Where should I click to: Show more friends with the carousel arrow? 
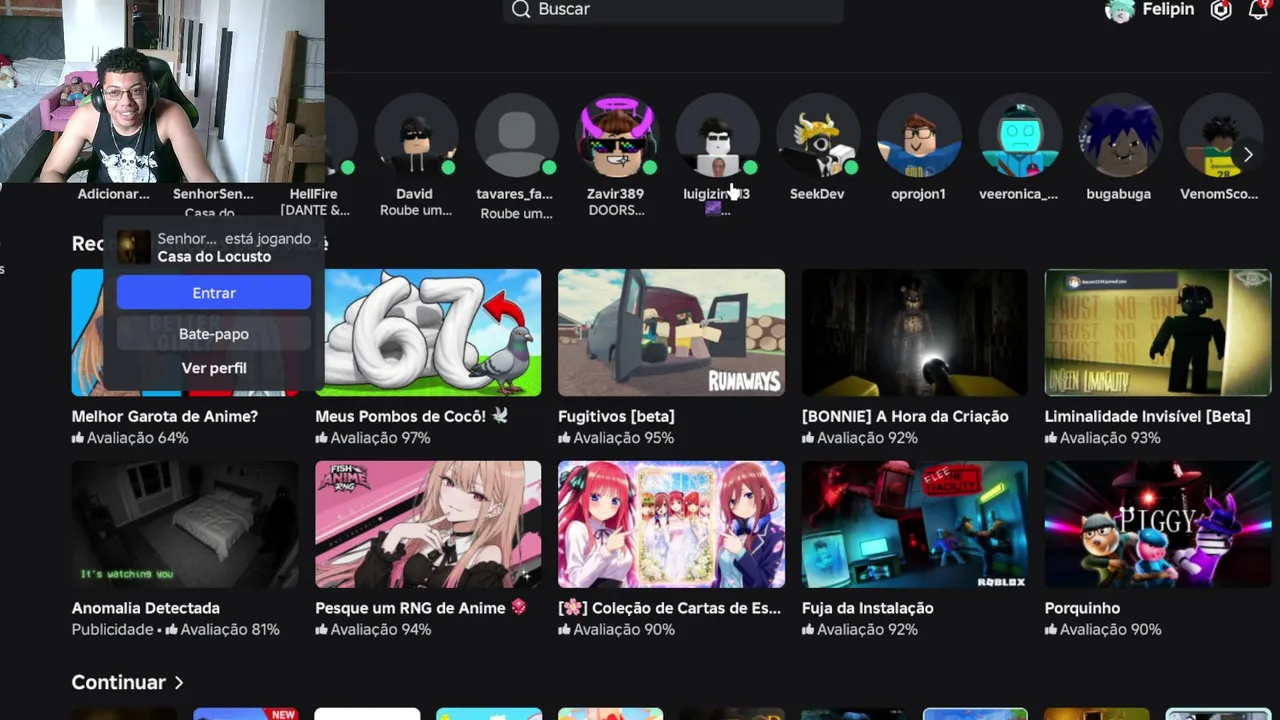tap(1247, 155)
